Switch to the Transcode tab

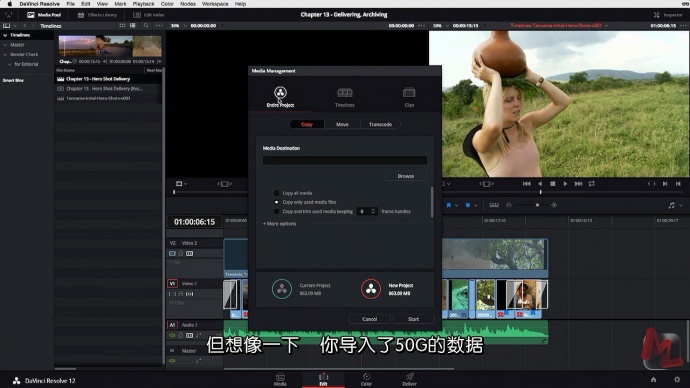click(x=380, y=124)
